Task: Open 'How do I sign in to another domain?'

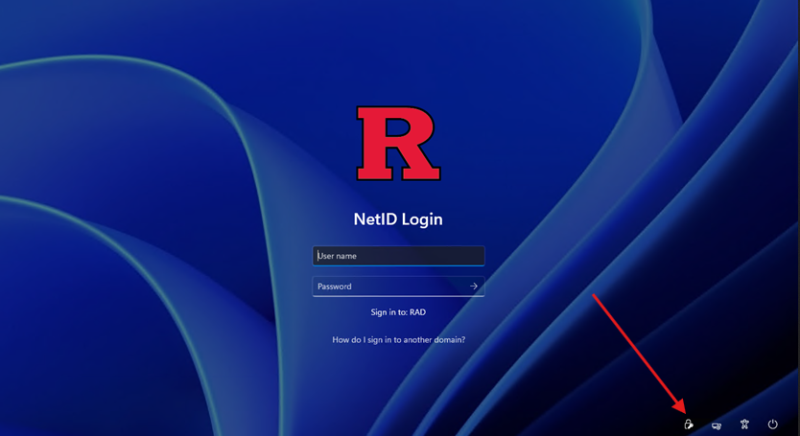Action: pos(398,340)
